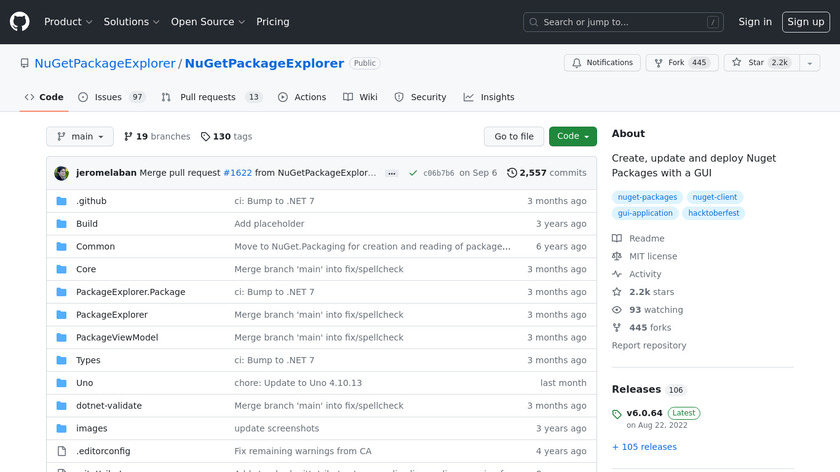The width and height of the screenshot is (840, 472).
Task: Open the PackageExplorer.Package folder icon
Action: click(62, 292)
